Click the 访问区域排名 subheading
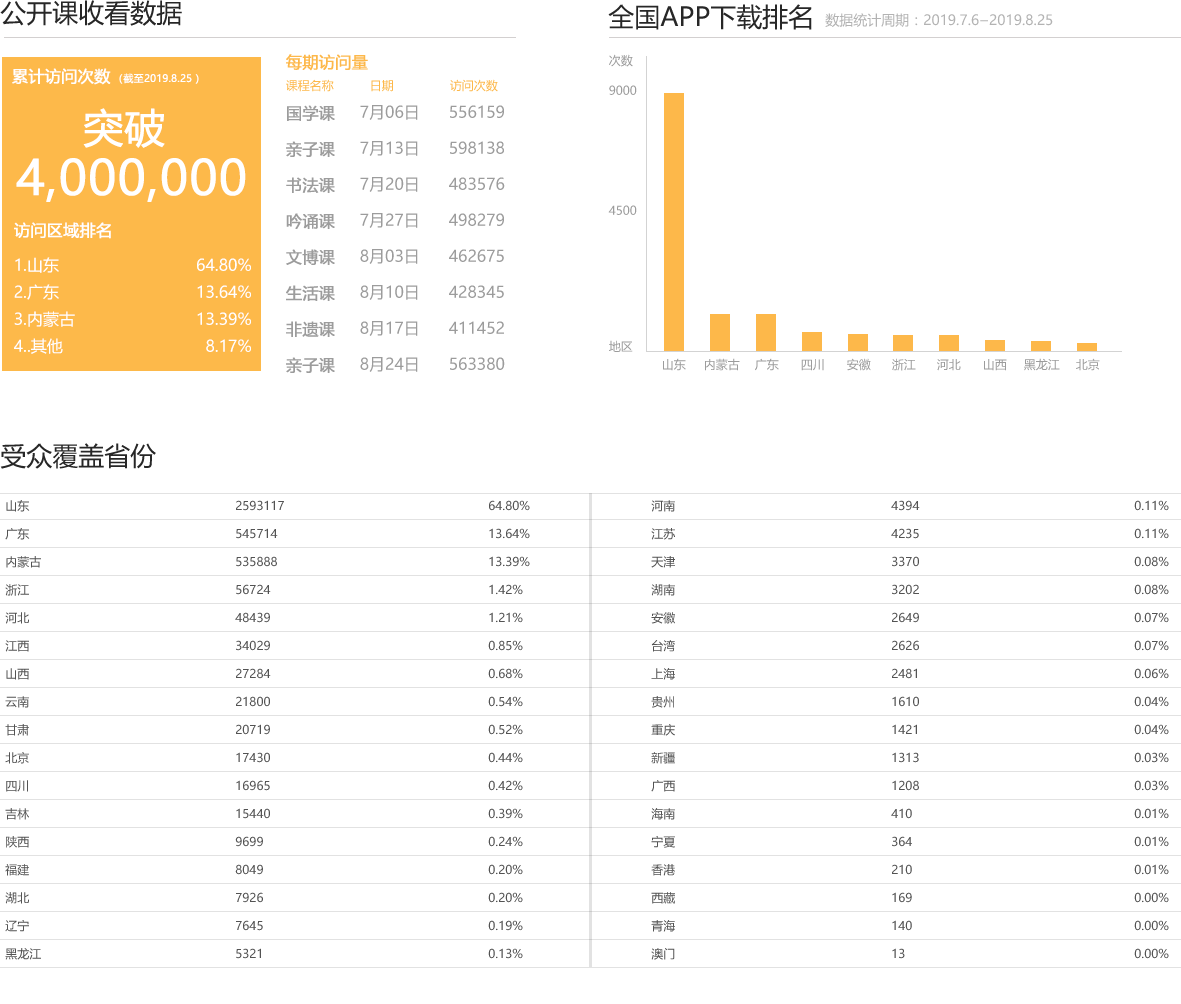Screen dimensions: 1181x1004 pos(63,231)
